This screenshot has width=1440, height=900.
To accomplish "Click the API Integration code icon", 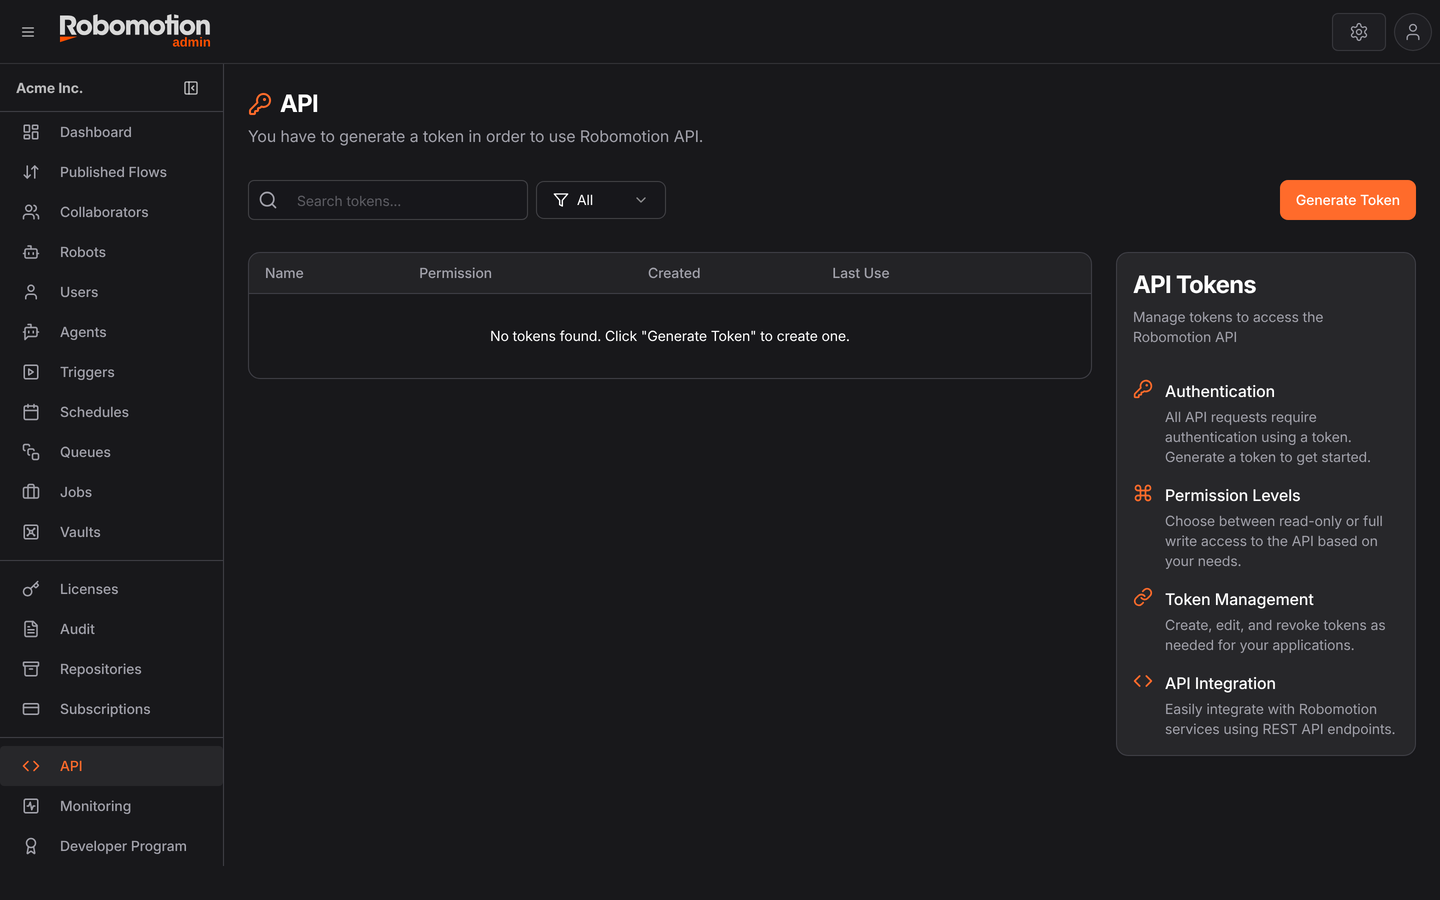I will pyautogui.click(x=1143, y=681).
